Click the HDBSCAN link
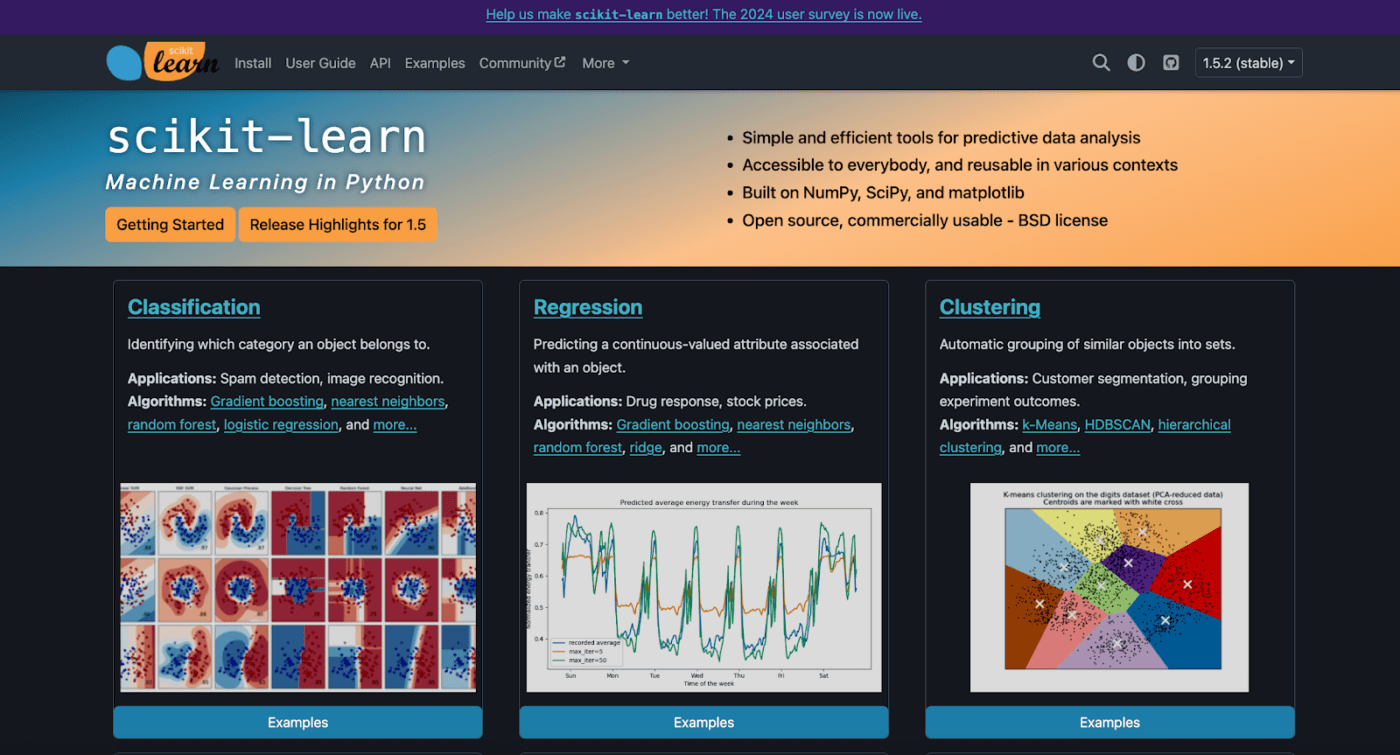 click(1117, 425)
